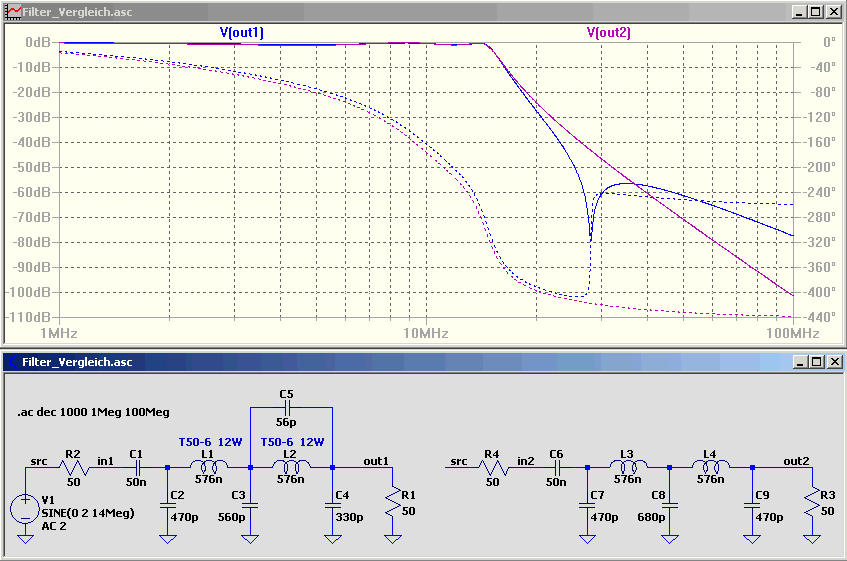
Task: Click the 330p value of C4
Action: (349, 517)
